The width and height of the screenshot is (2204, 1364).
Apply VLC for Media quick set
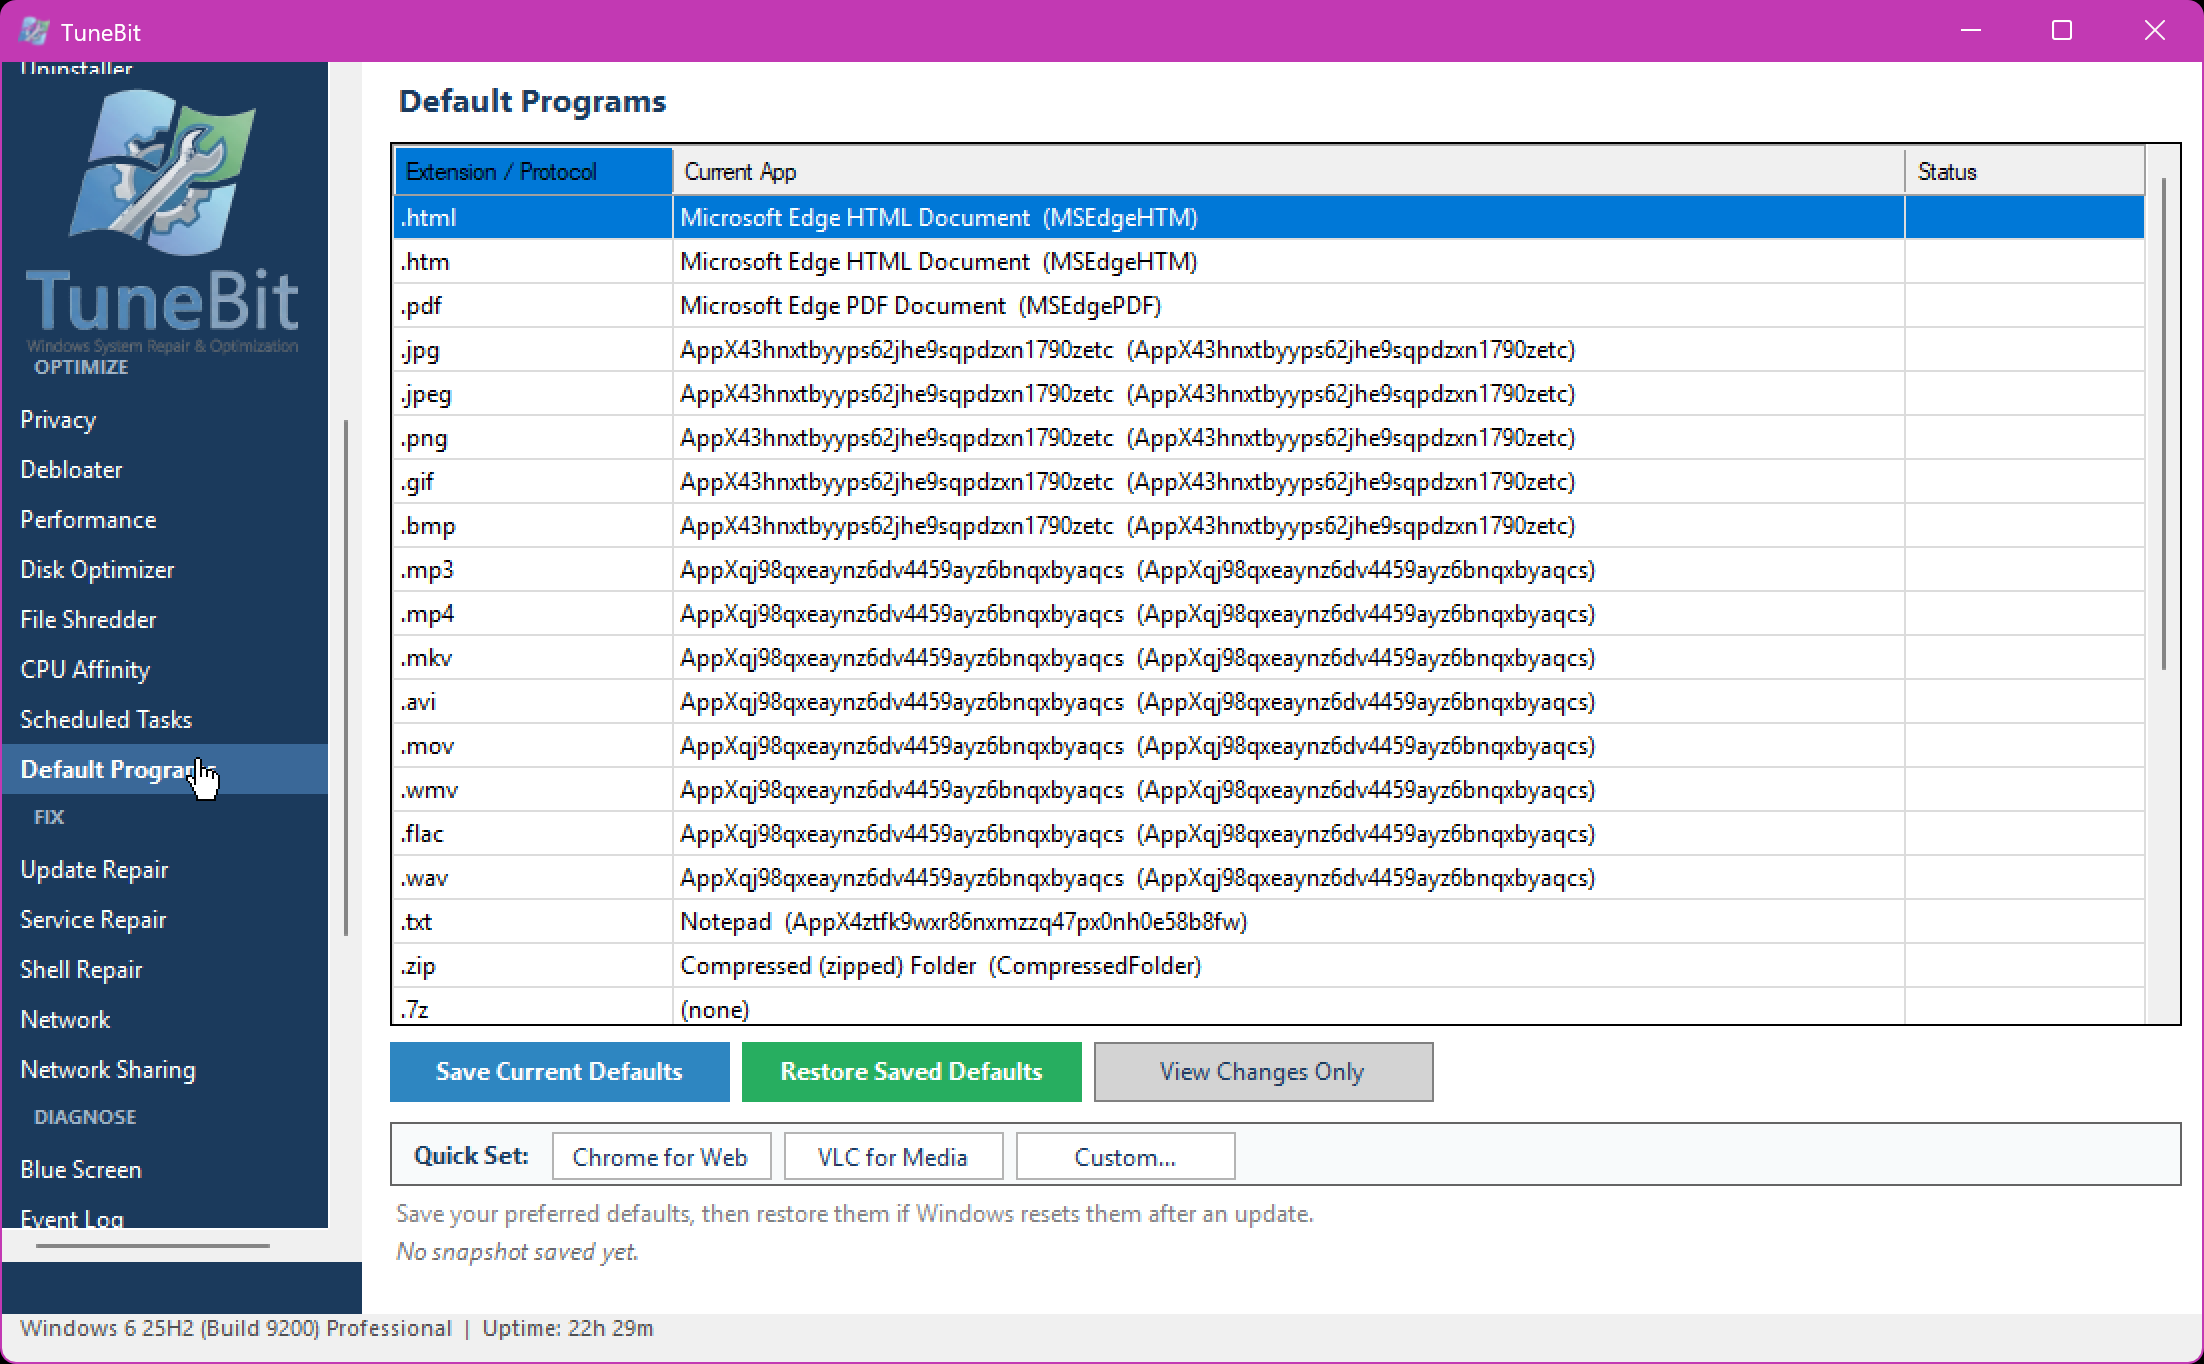click(x=893, y=1157)
